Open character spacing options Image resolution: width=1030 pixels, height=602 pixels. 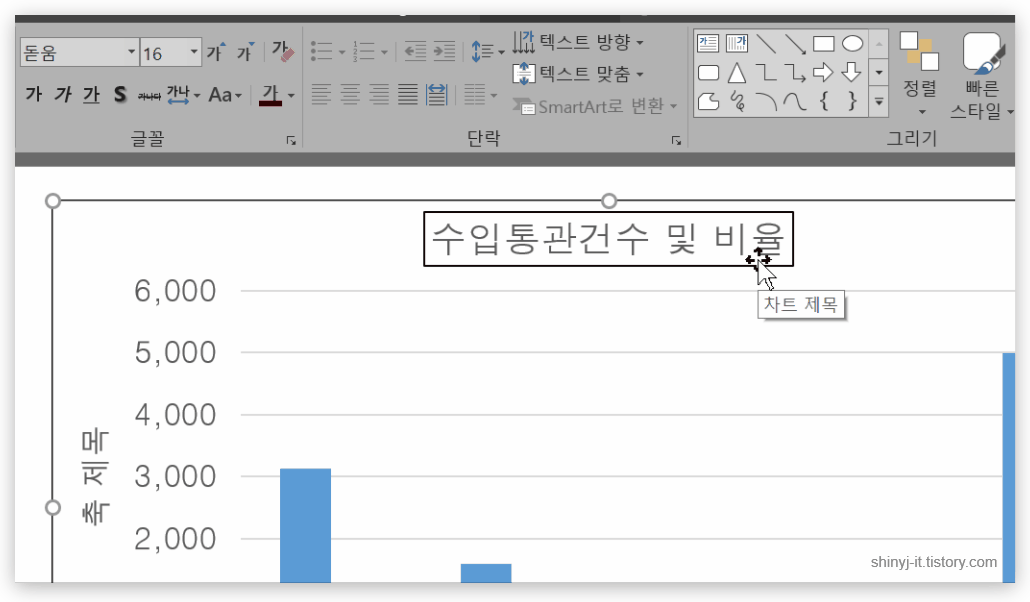click(x=182, y=95)
